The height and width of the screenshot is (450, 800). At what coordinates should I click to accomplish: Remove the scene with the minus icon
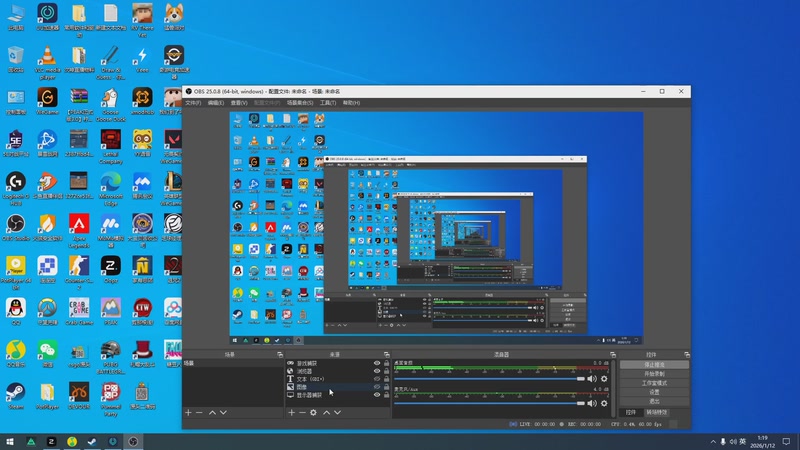coord(199,412)
